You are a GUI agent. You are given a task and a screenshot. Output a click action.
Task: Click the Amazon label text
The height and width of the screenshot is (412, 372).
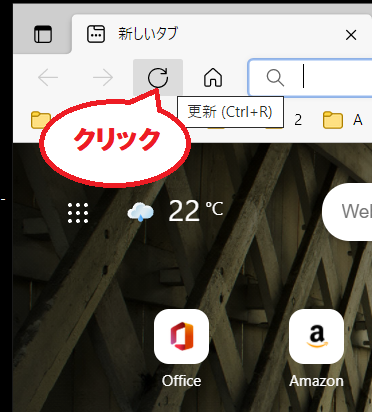316,381
